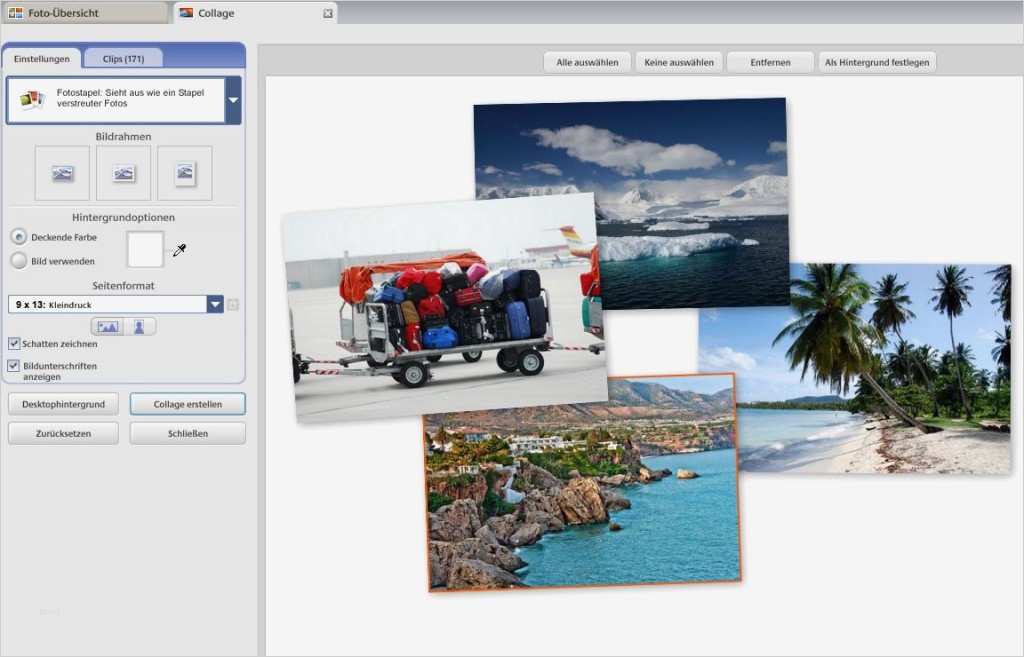Open the Foto-Übersicht tab
1024x657 pixels.
tap(84, 13)
